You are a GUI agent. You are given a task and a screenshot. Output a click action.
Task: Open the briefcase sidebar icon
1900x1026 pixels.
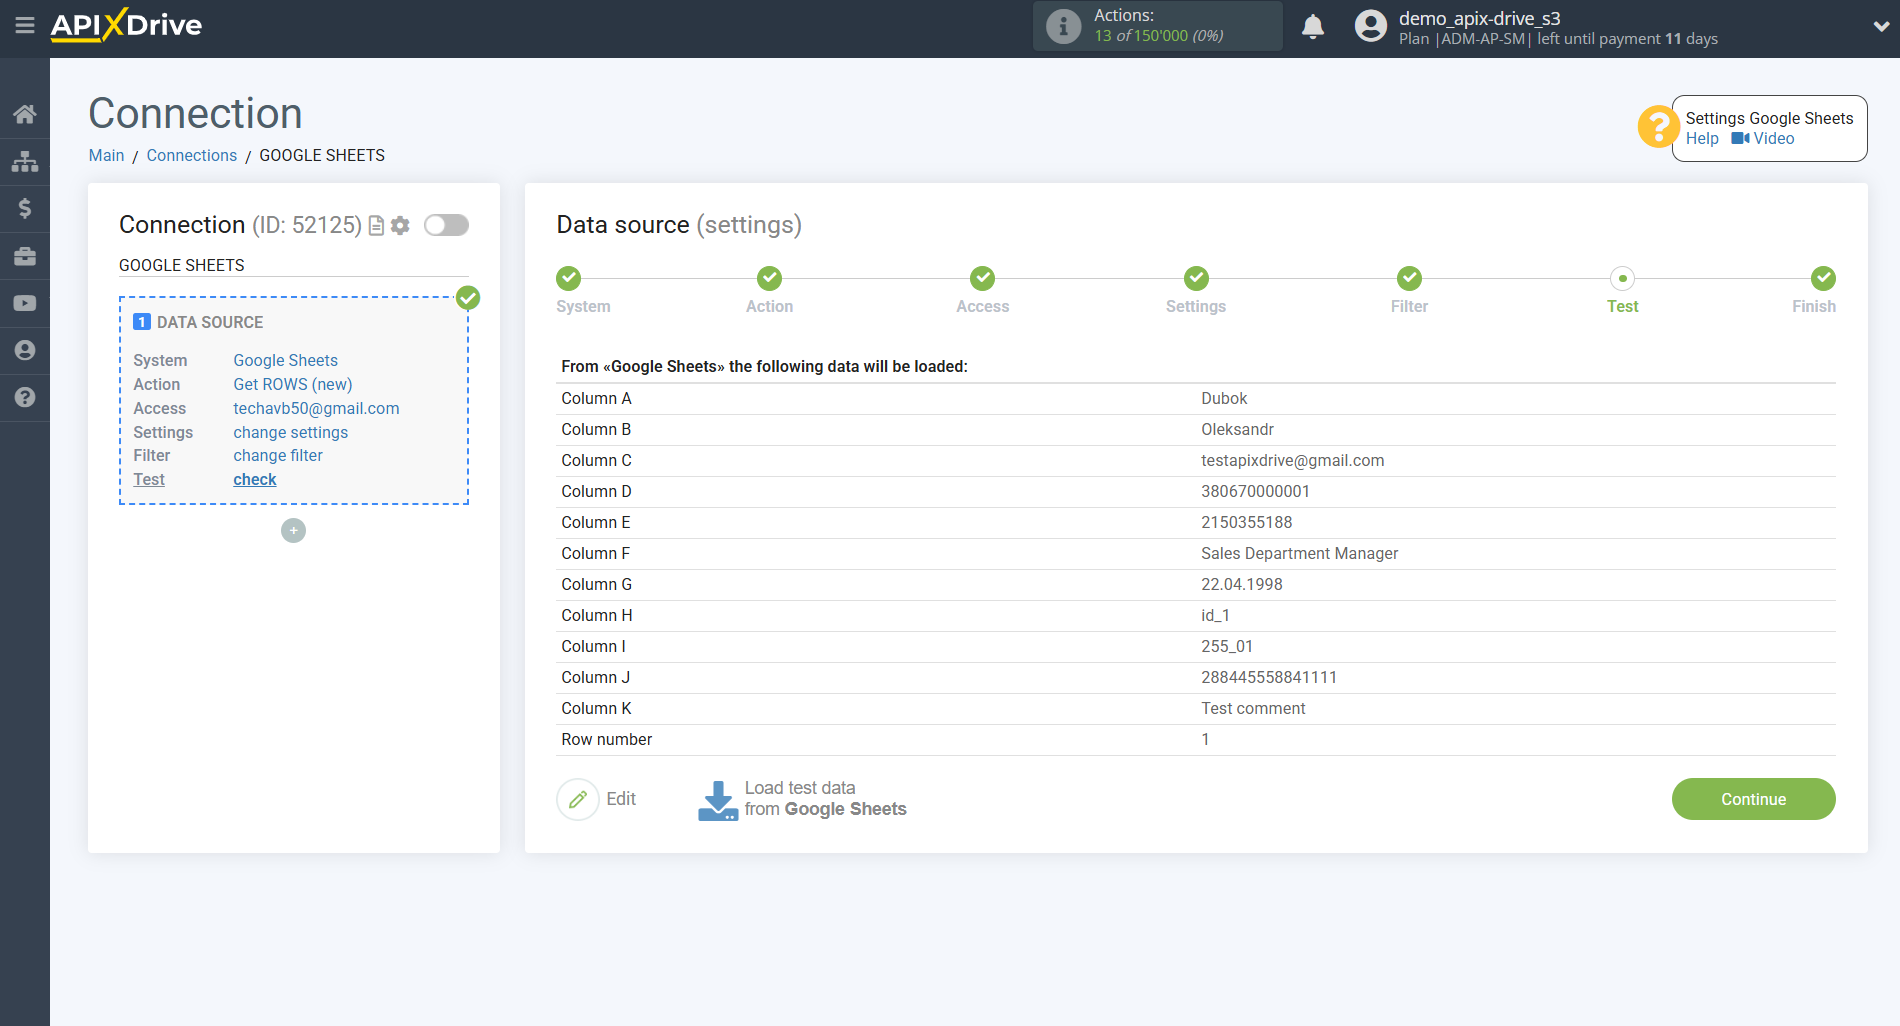click(25, 256)
